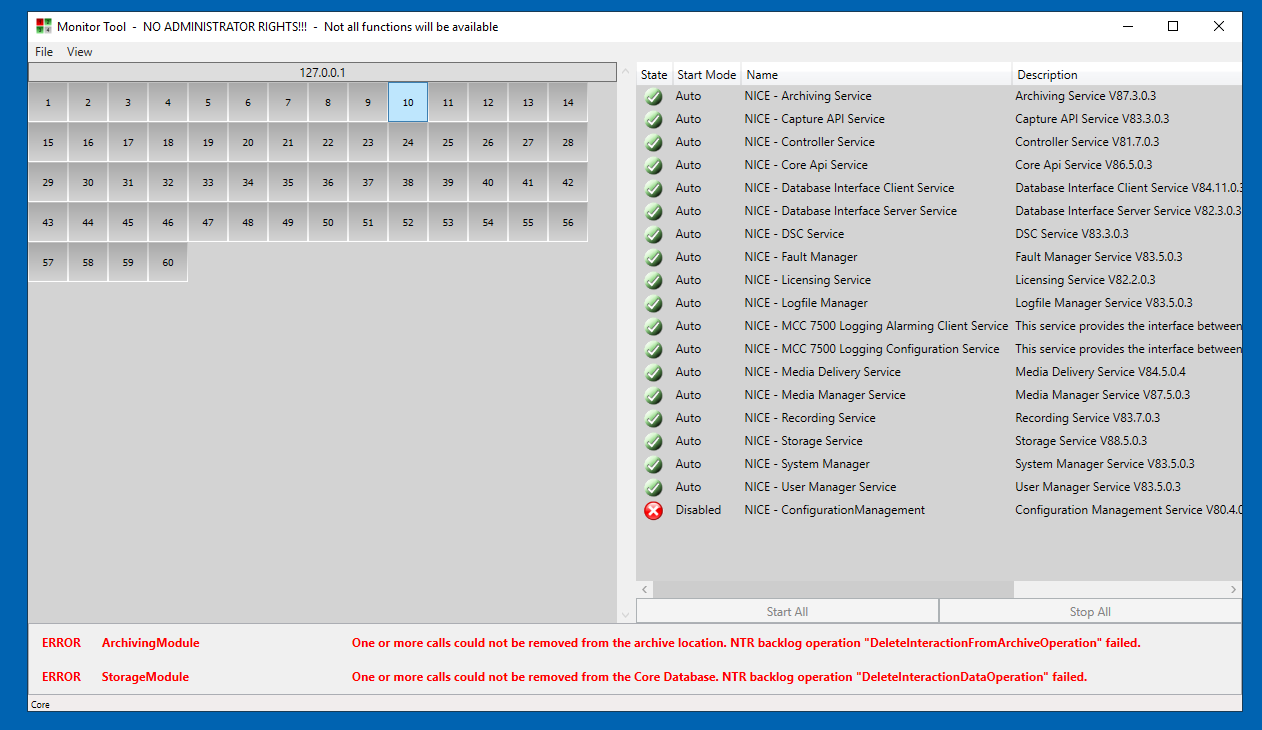Click the green status icon for Capture API Service

(653, 120)
